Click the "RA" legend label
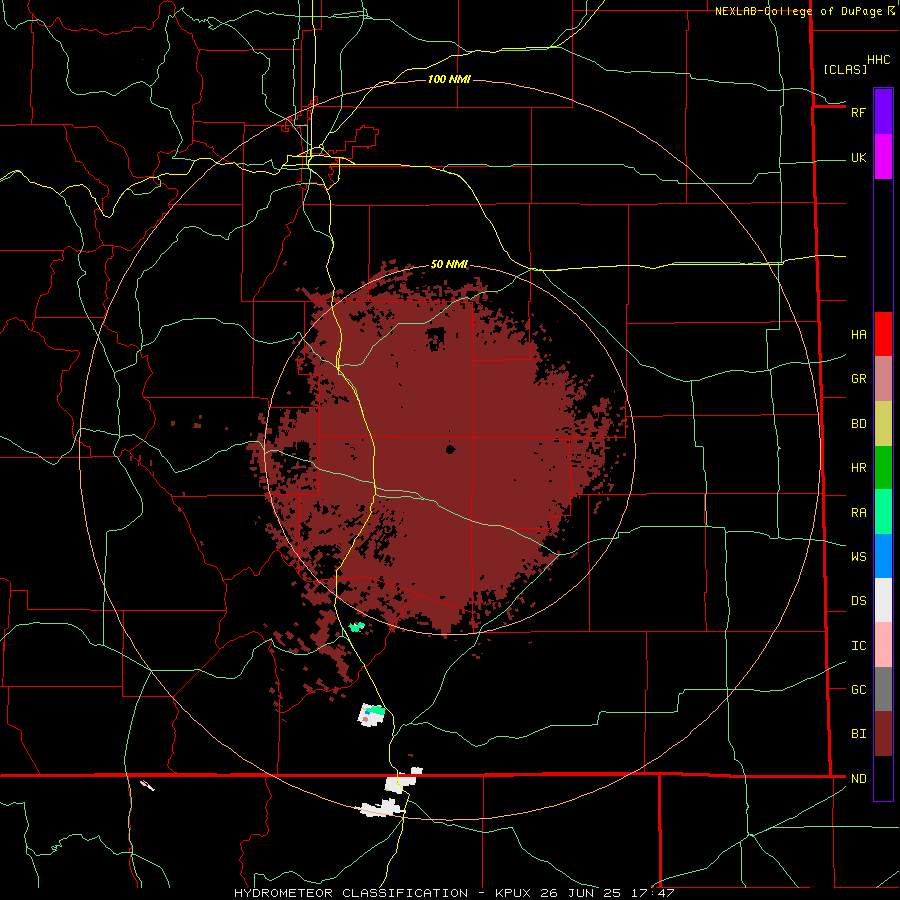 point(858,512)
